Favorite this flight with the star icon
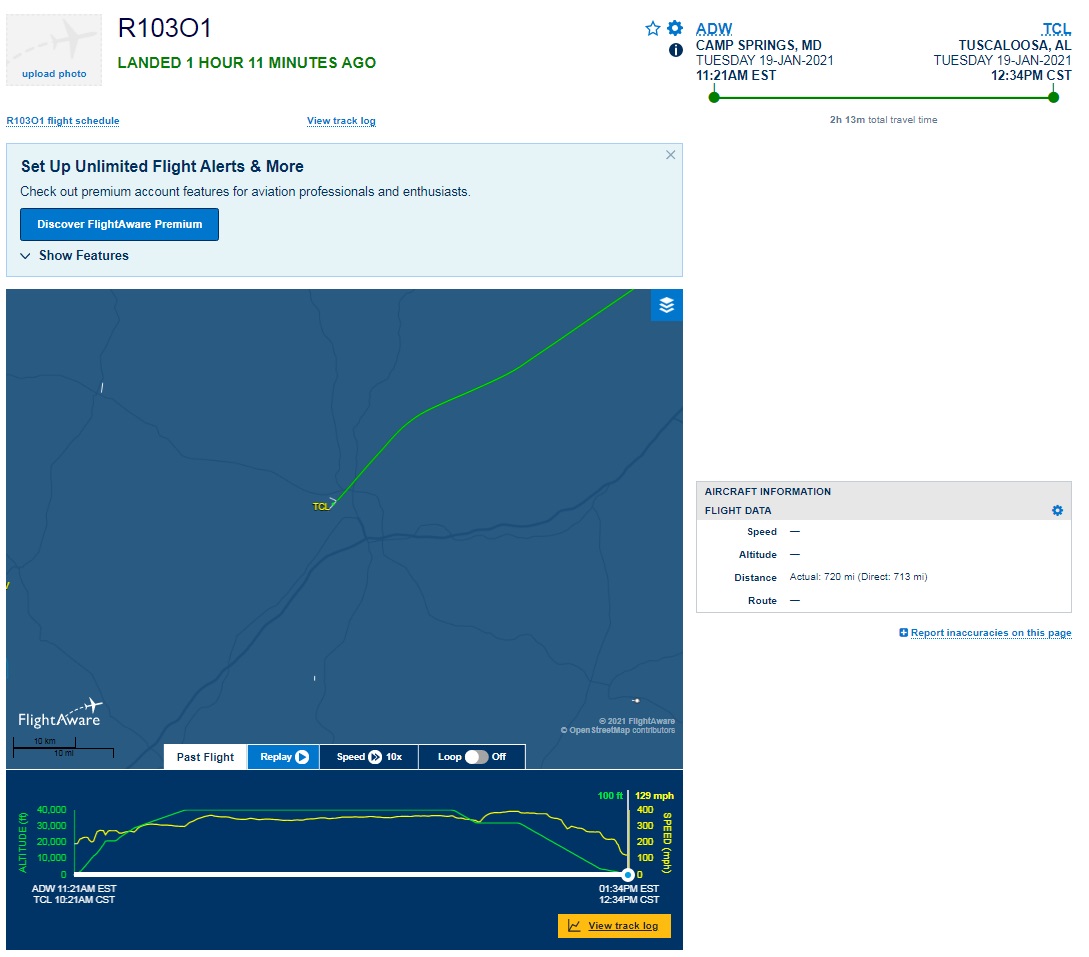This screenshot has width=1089, height=957. point(652,28)
